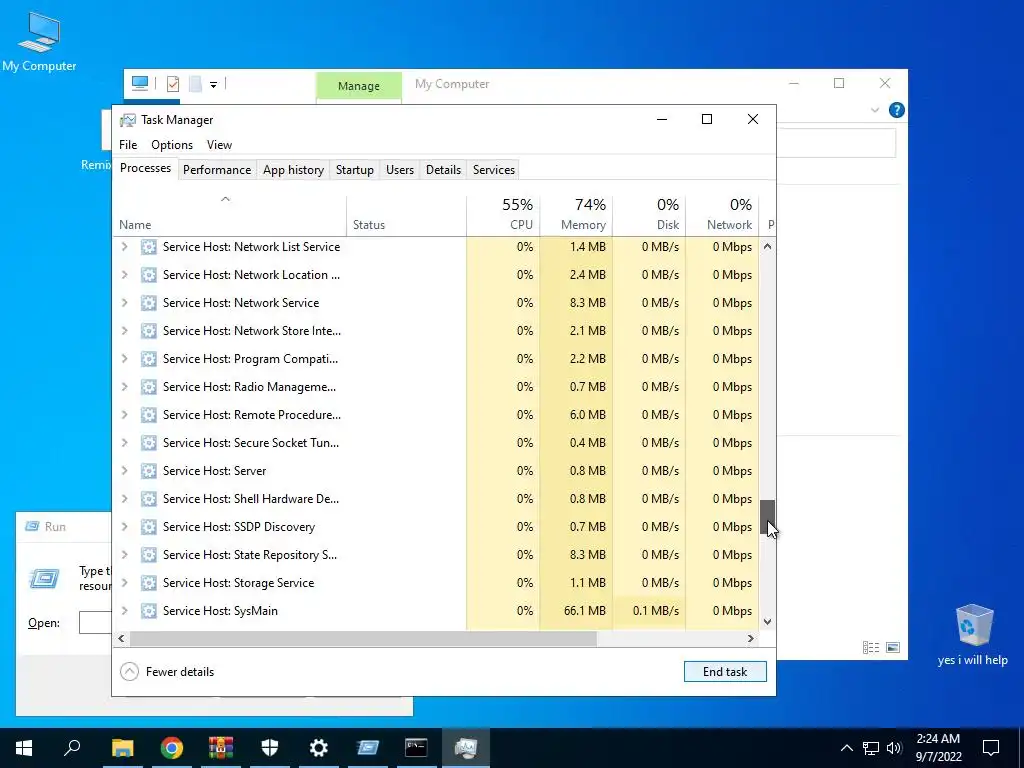1024x768 pixels.
Task: Click the gear icon beside Service Host: Network Service
Action: click(149, 303)
